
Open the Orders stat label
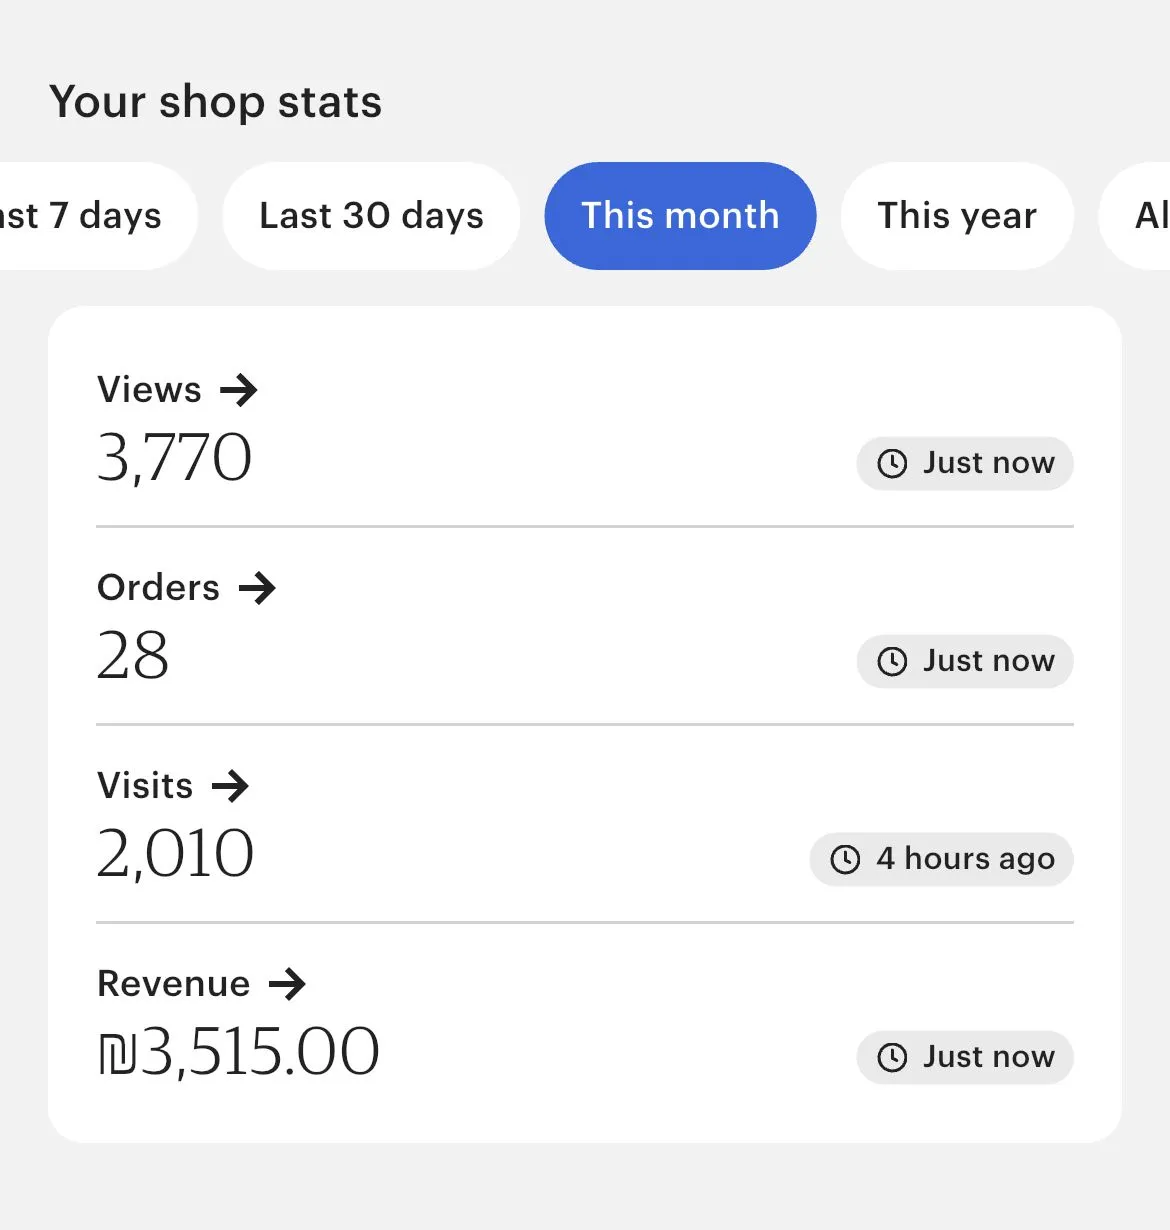click(x=158, y=588)
